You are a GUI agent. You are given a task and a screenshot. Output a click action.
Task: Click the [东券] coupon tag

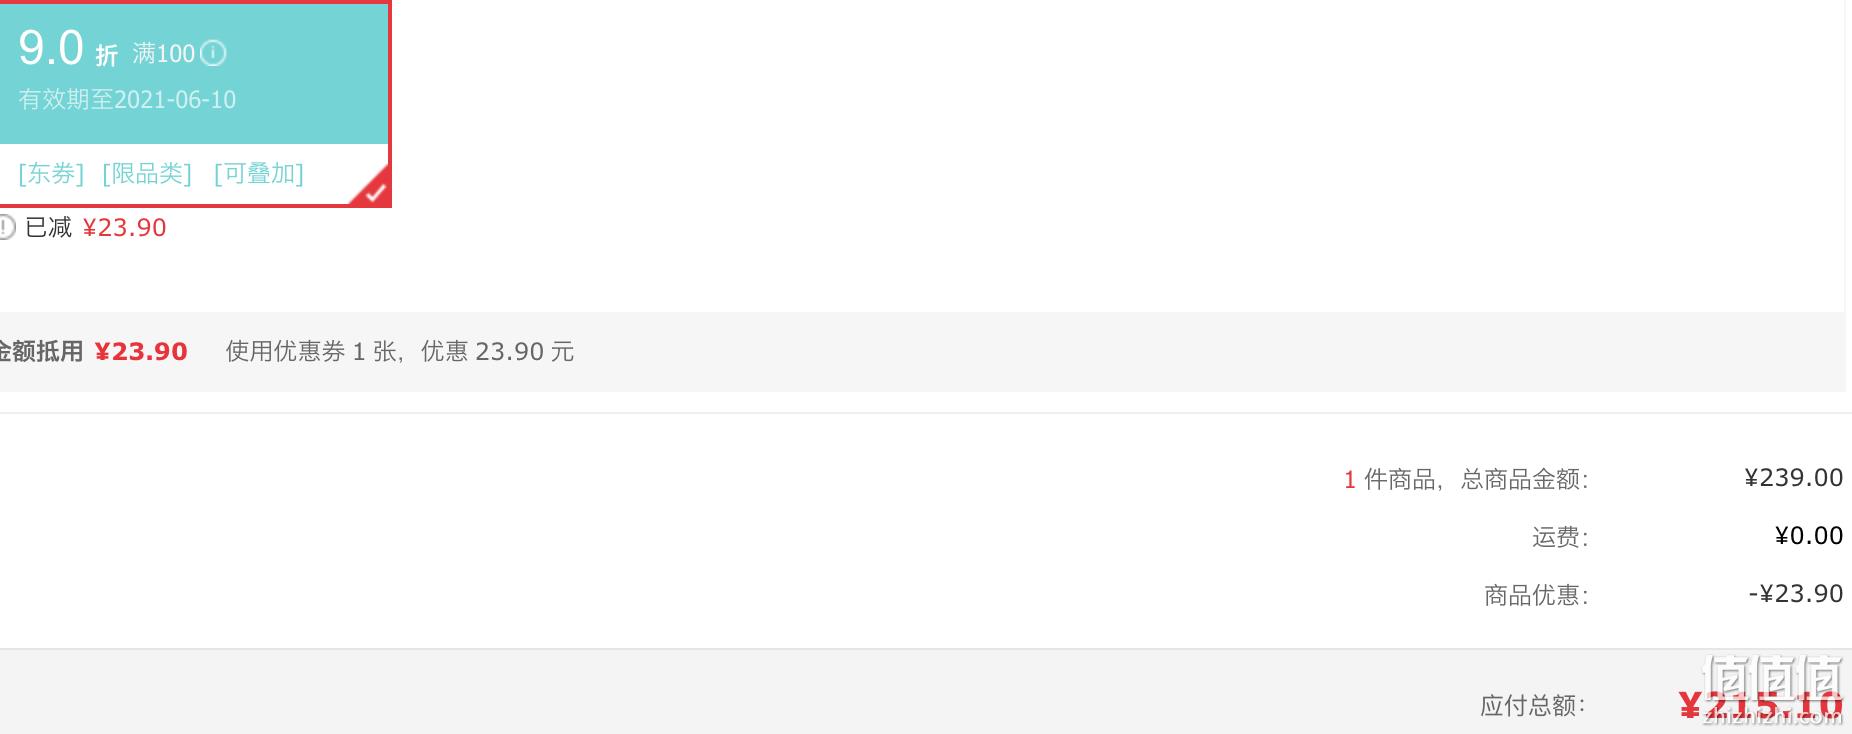pos(51,174)
